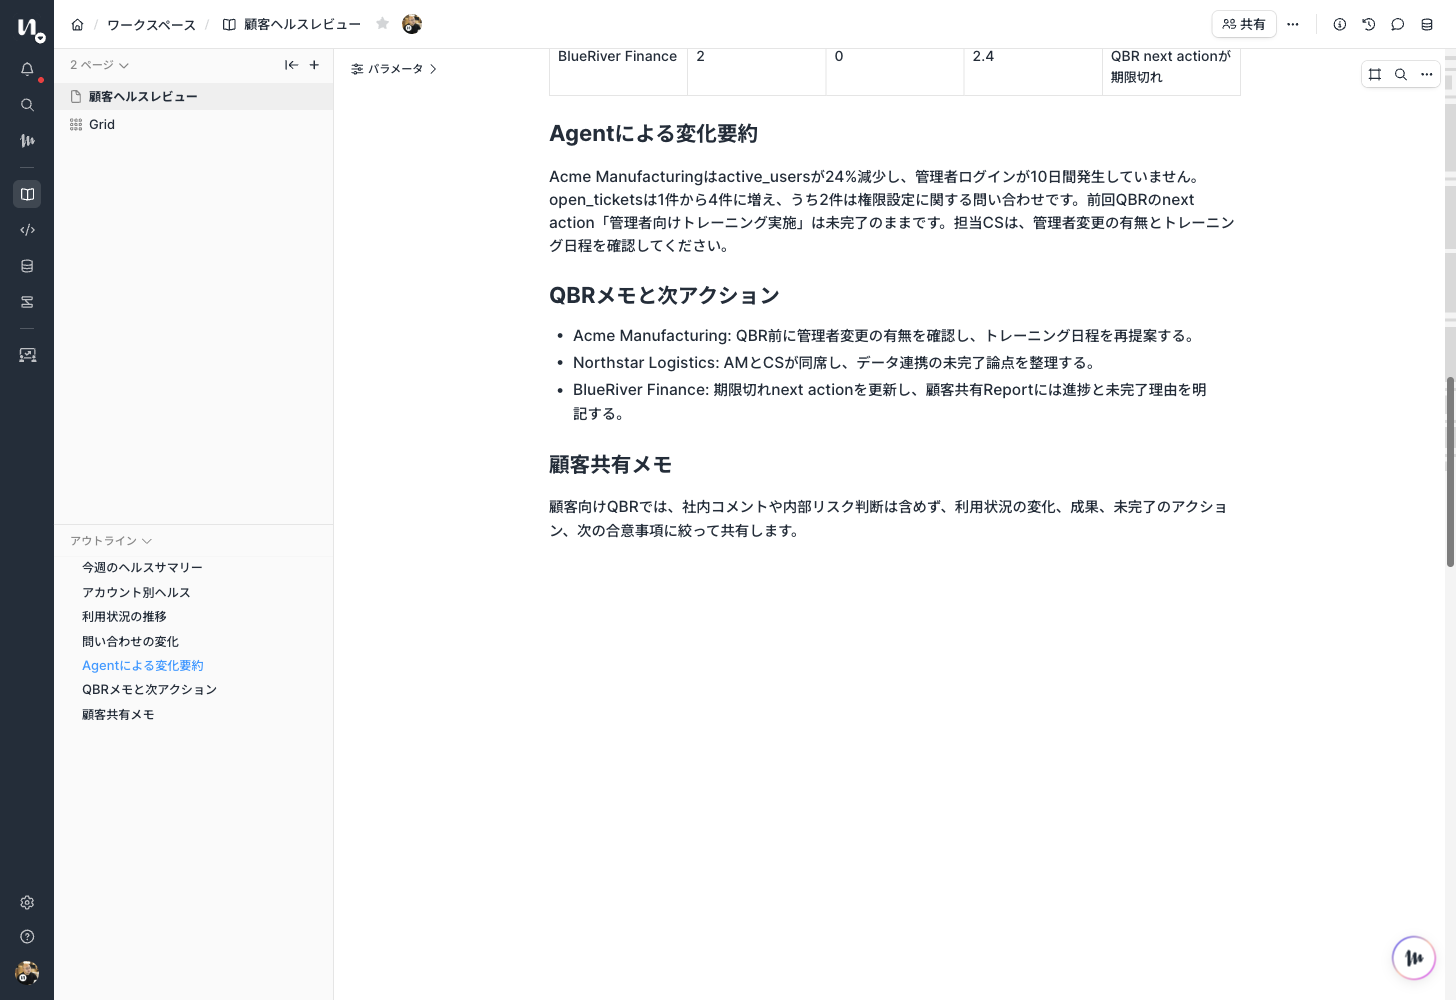Click the frame icon in the floating toolbar
1456x1000 pixels.
tap(1375, 74)
